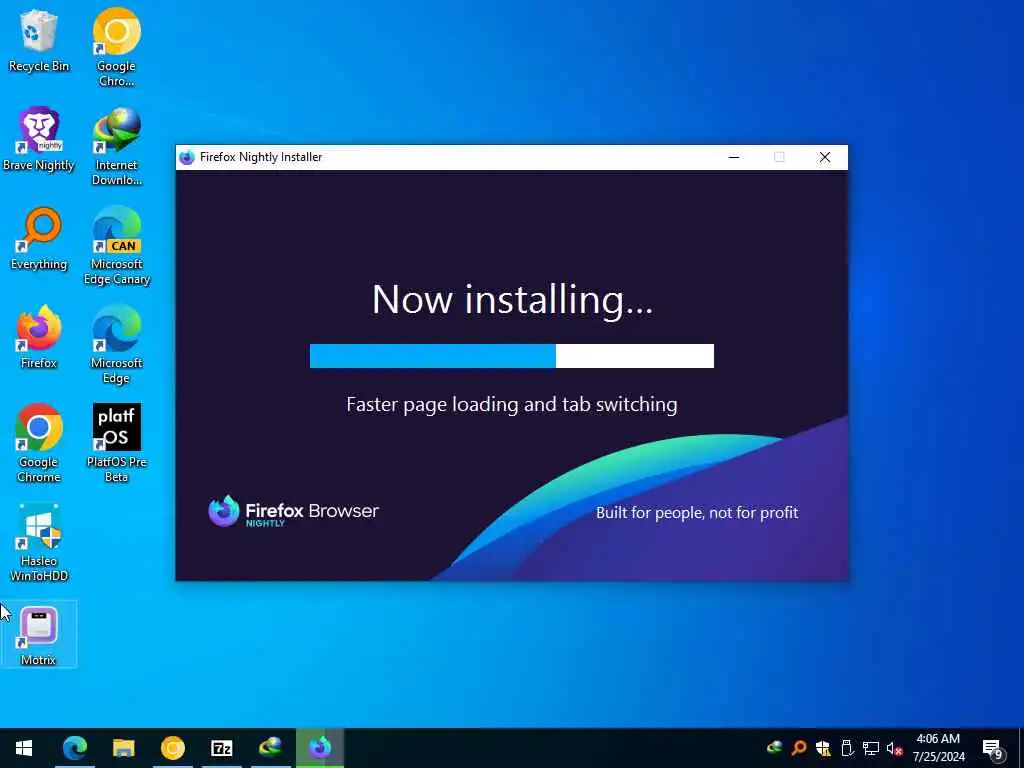Click the muted volume speaker tray icon

tap(895, 748)
